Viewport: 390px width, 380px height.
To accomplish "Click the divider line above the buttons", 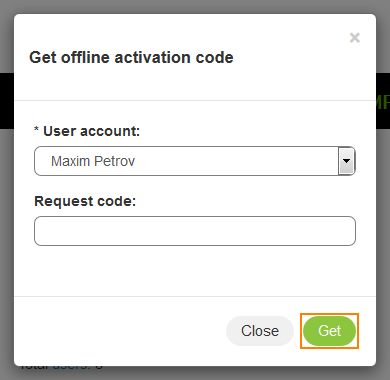I will [x=195, y=296].
